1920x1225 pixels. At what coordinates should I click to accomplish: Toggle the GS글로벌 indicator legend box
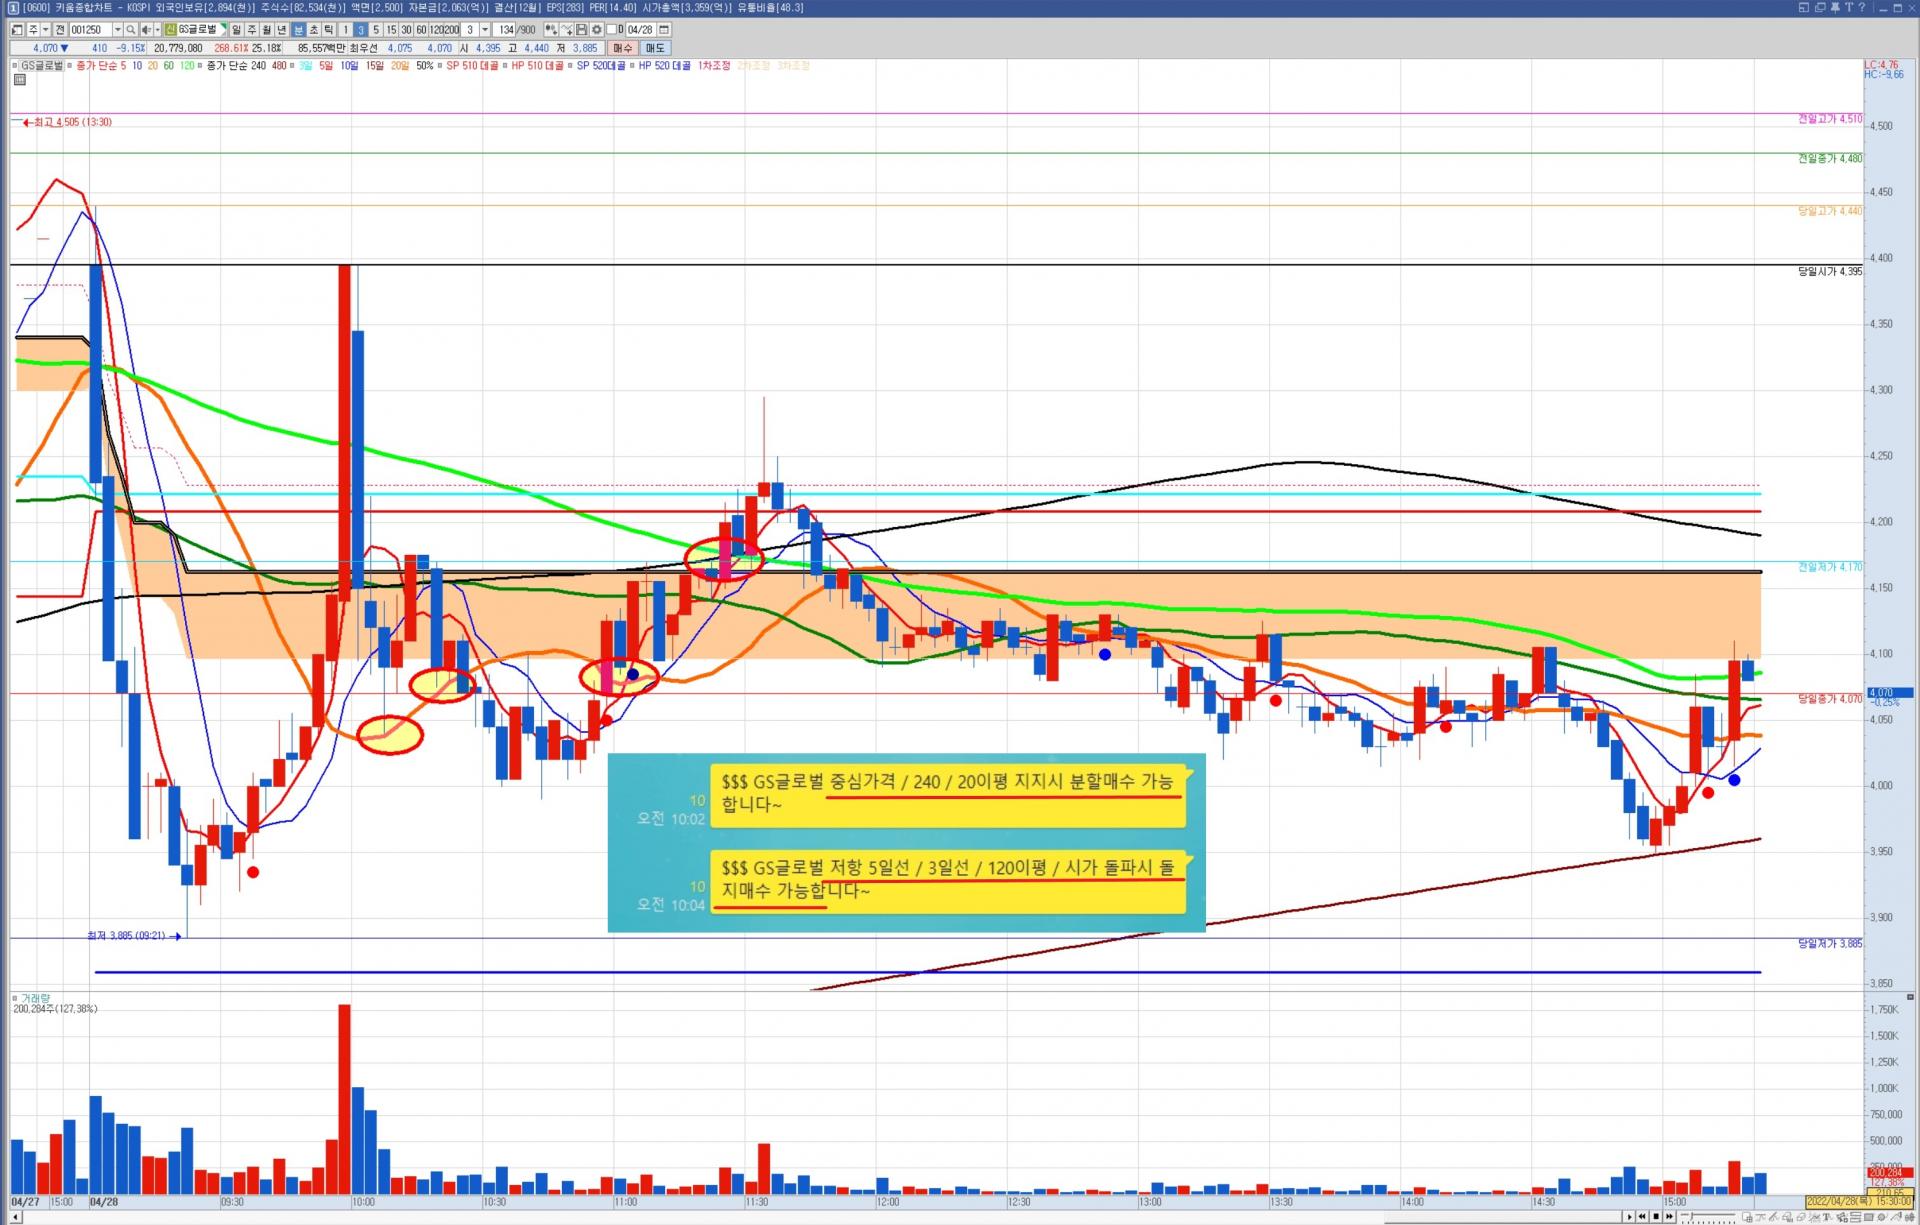[x=17, y=66]
